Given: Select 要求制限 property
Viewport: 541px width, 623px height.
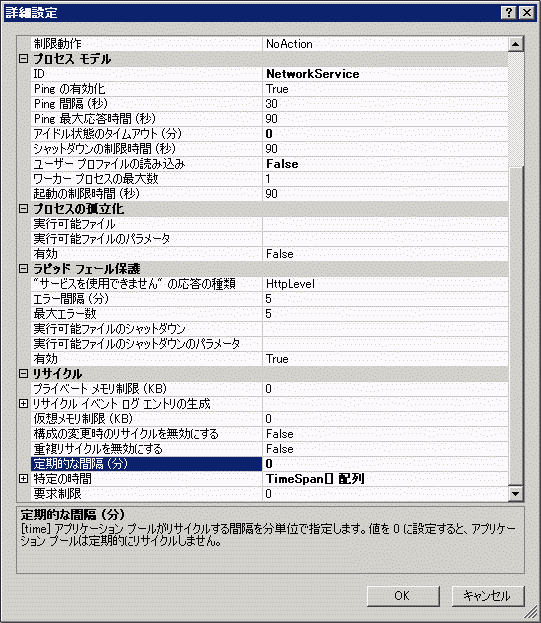Looking at the screenshot, I should click(147, 493).
